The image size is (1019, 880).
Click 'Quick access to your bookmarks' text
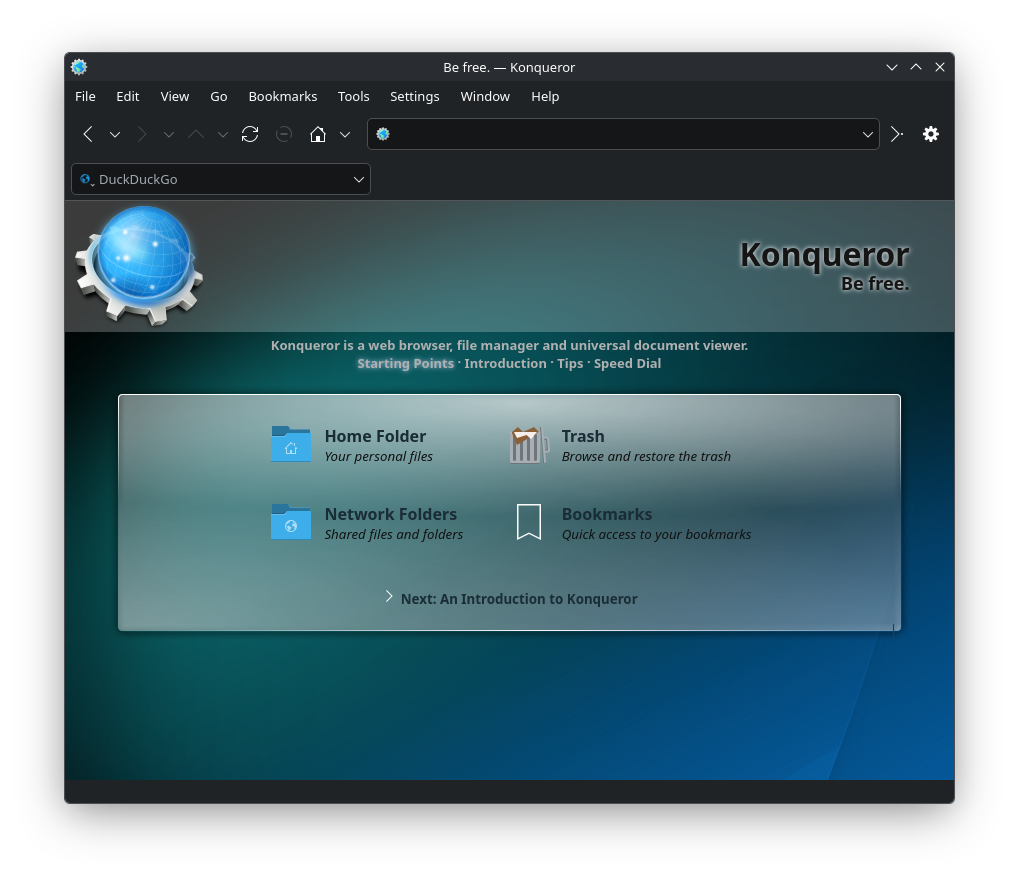tap(656, 534)
